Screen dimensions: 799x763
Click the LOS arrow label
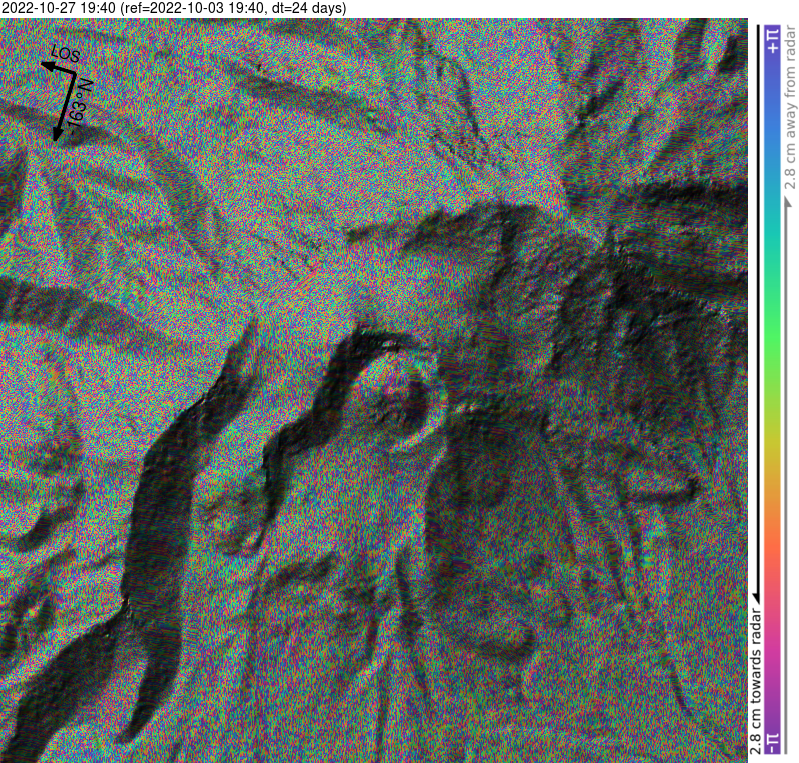click(x=66, y=54)
